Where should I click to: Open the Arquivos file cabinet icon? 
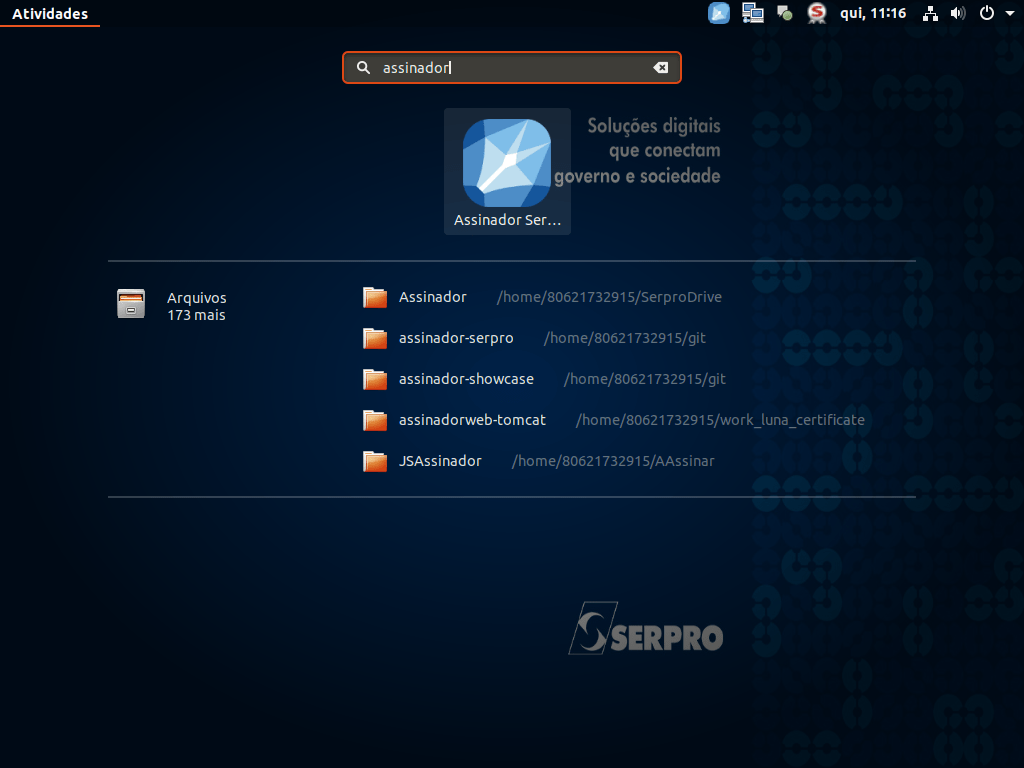tap(131, 304)
